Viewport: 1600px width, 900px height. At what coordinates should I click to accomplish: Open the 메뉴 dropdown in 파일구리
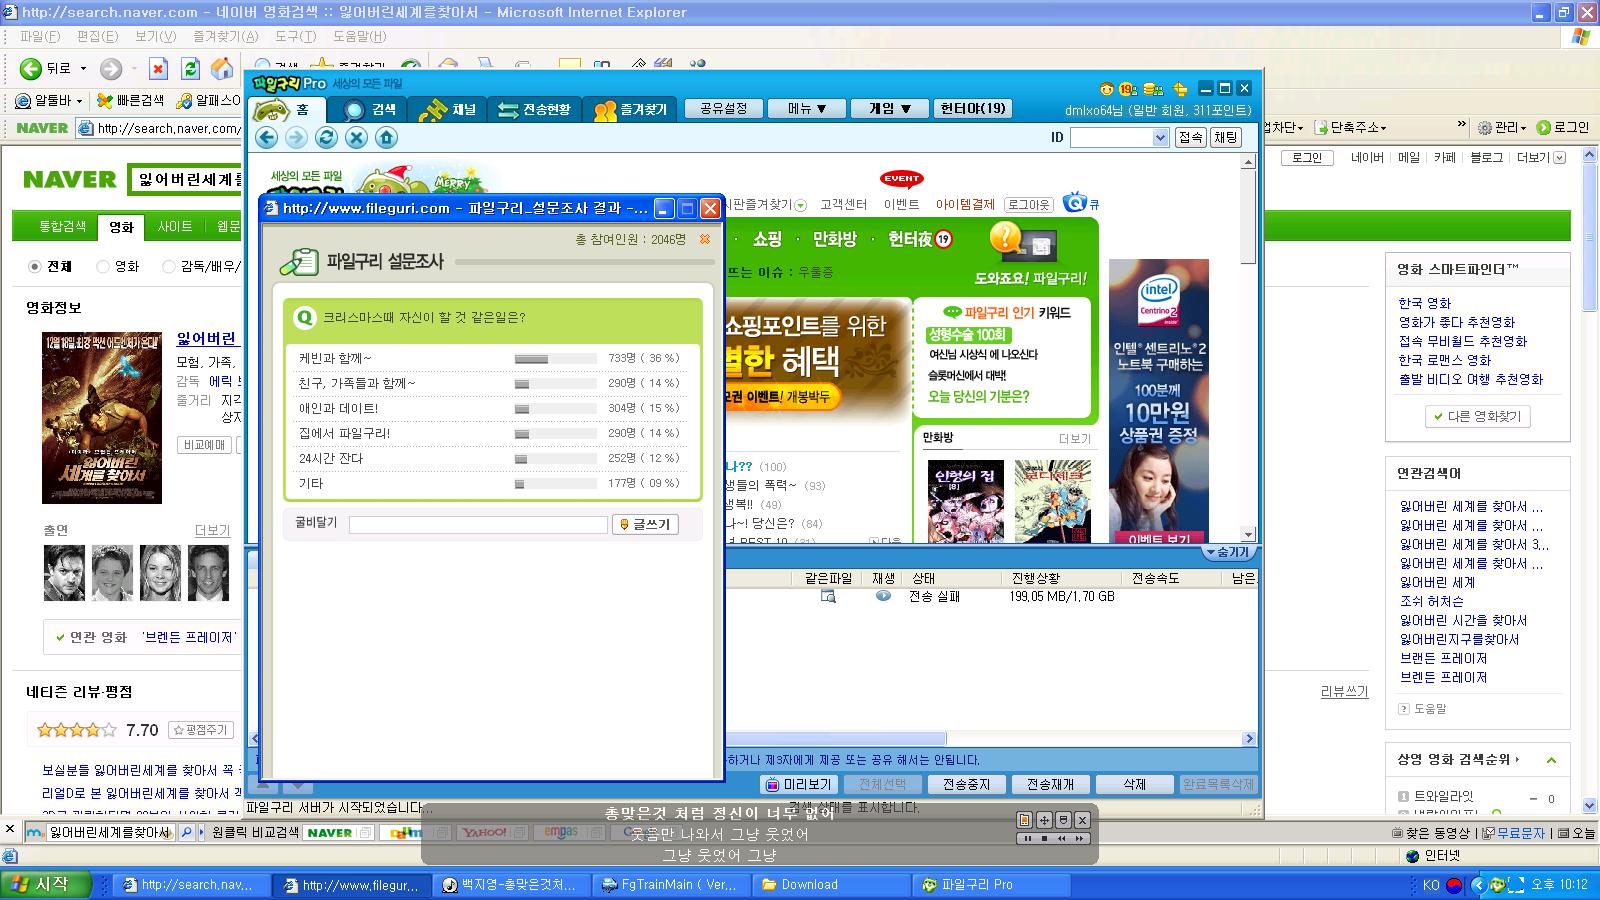tap(806, 109)
